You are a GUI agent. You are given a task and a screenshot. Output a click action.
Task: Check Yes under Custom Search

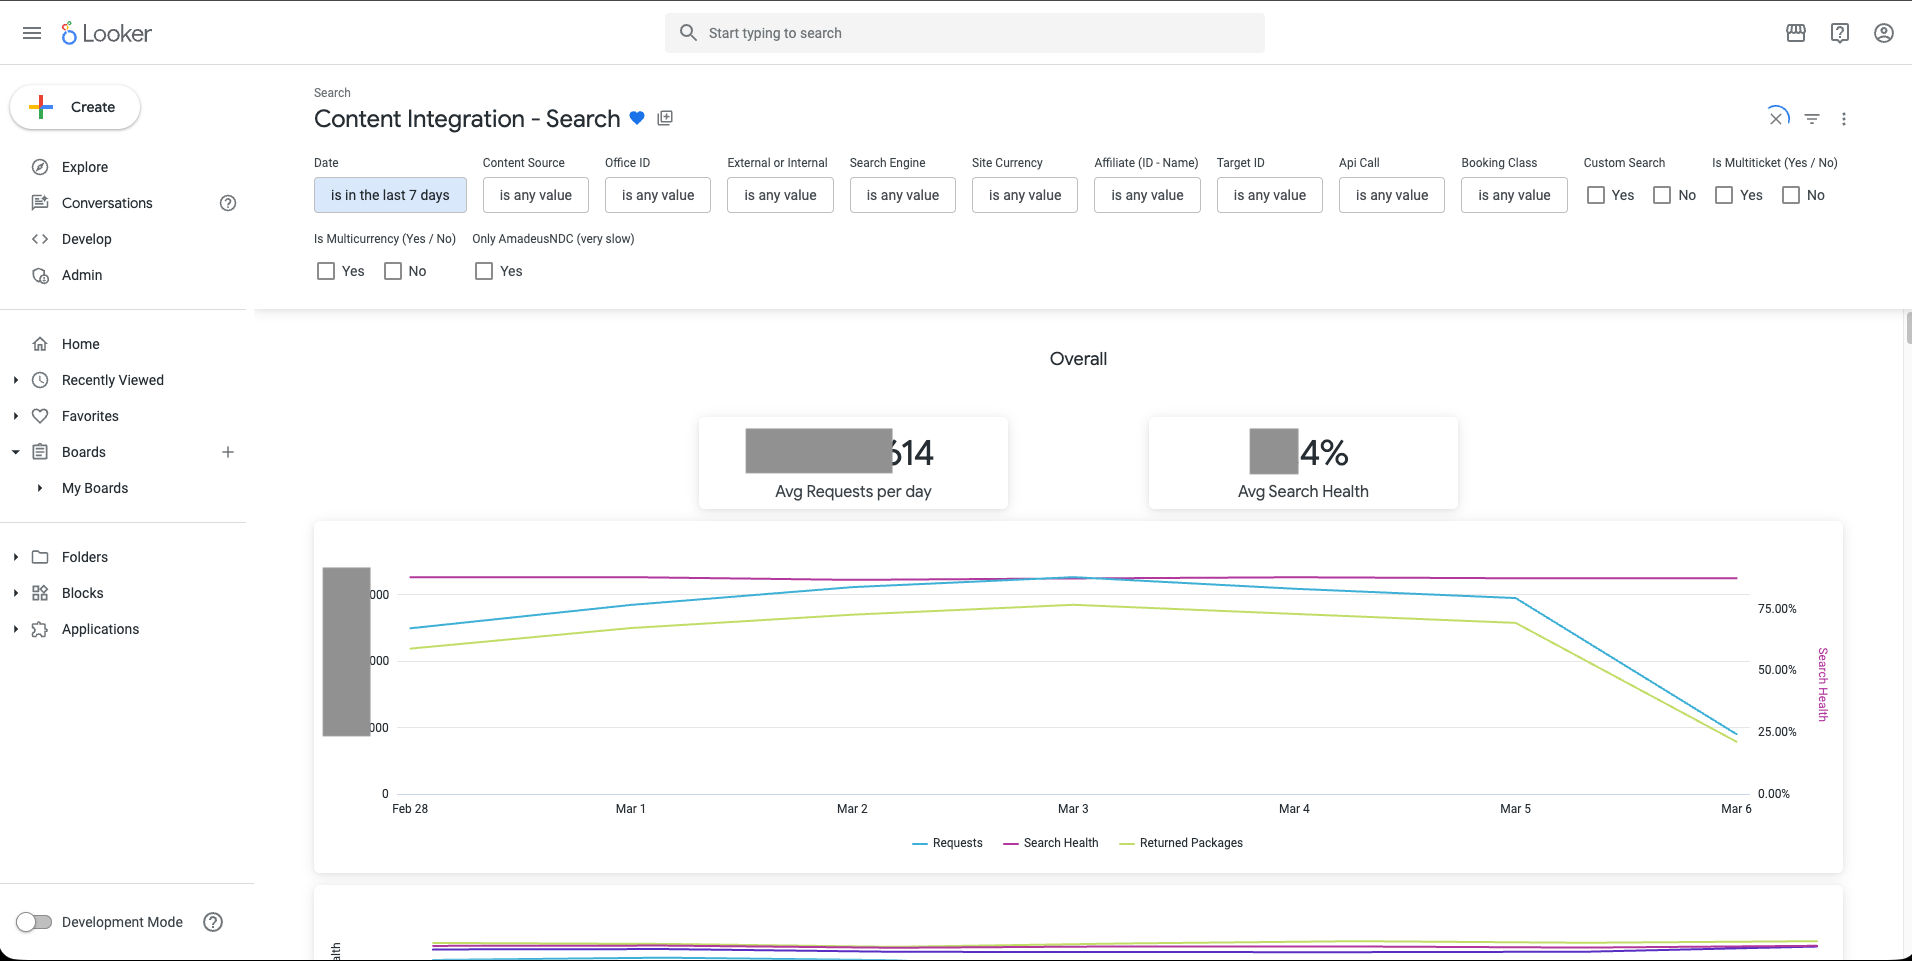[1596, 195]
